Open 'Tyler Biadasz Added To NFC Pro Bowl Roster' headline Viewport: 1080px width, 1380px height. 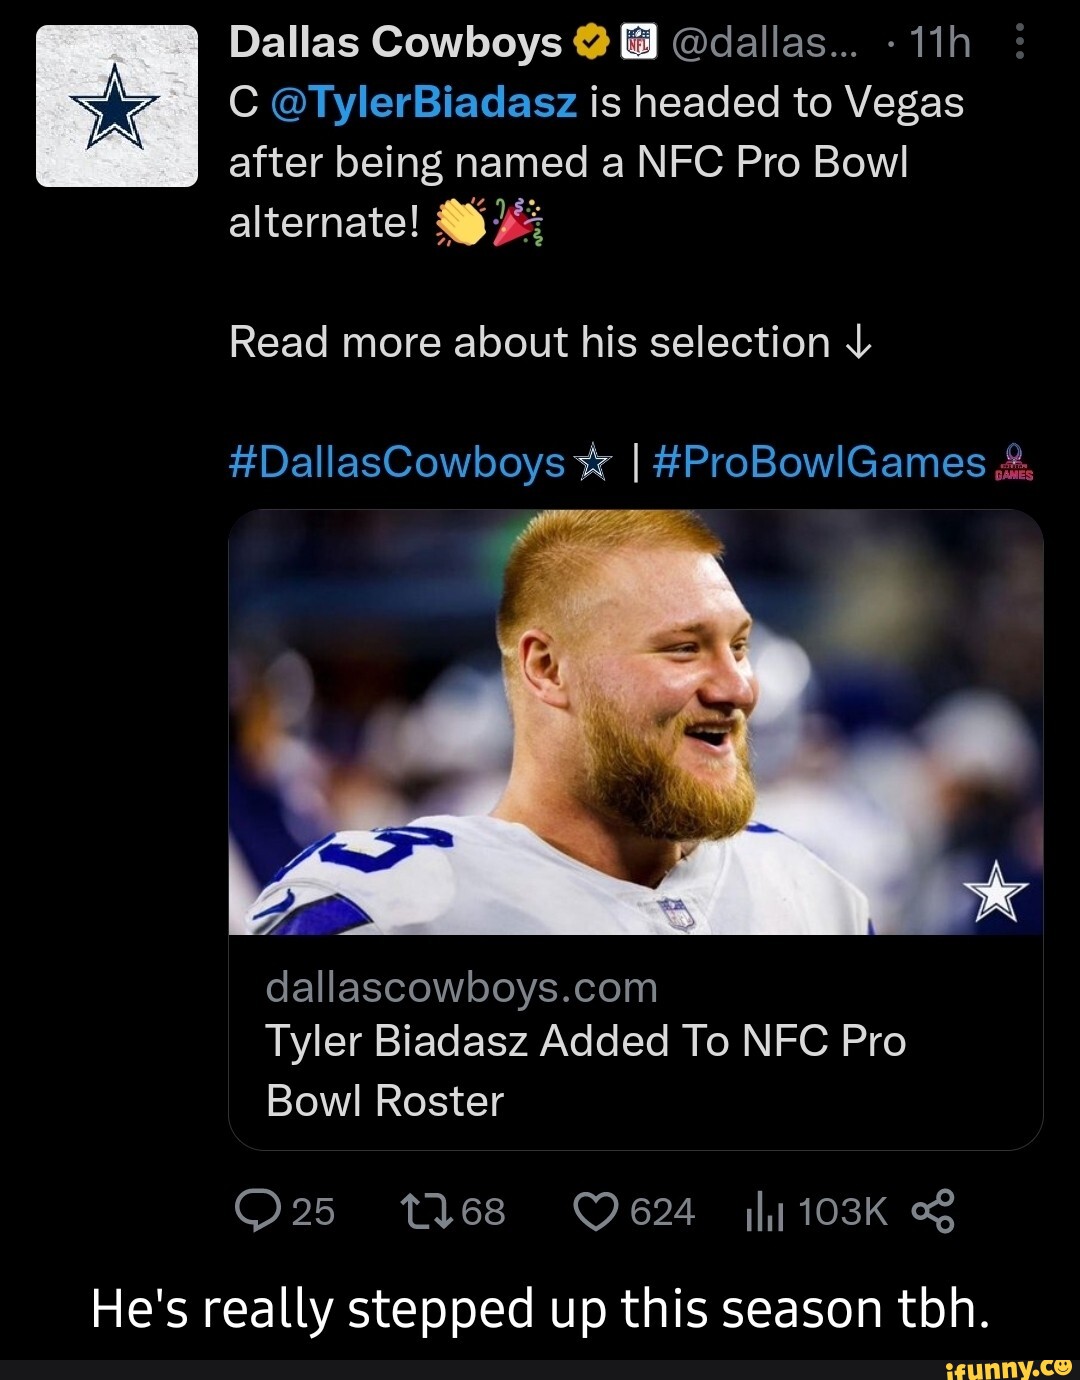(585, 1071)
